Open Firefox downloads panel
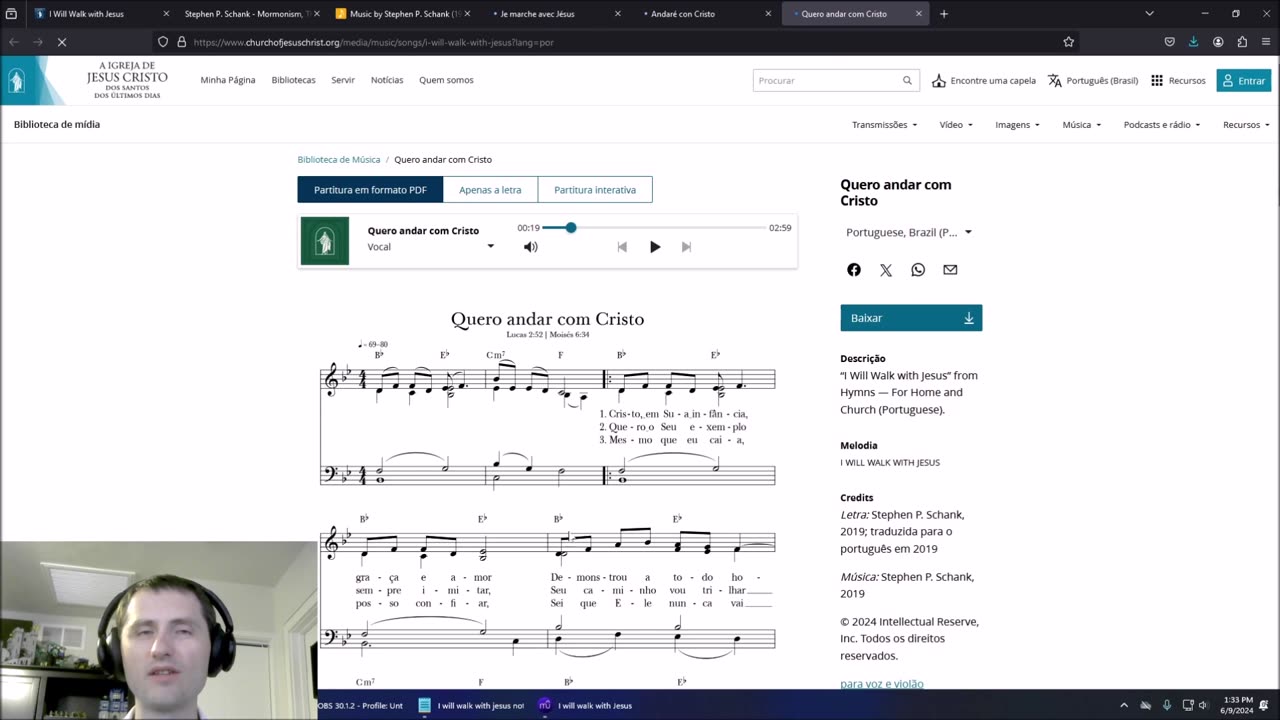The width and height of the screenshot is (1280, 720). [1193, 42]
